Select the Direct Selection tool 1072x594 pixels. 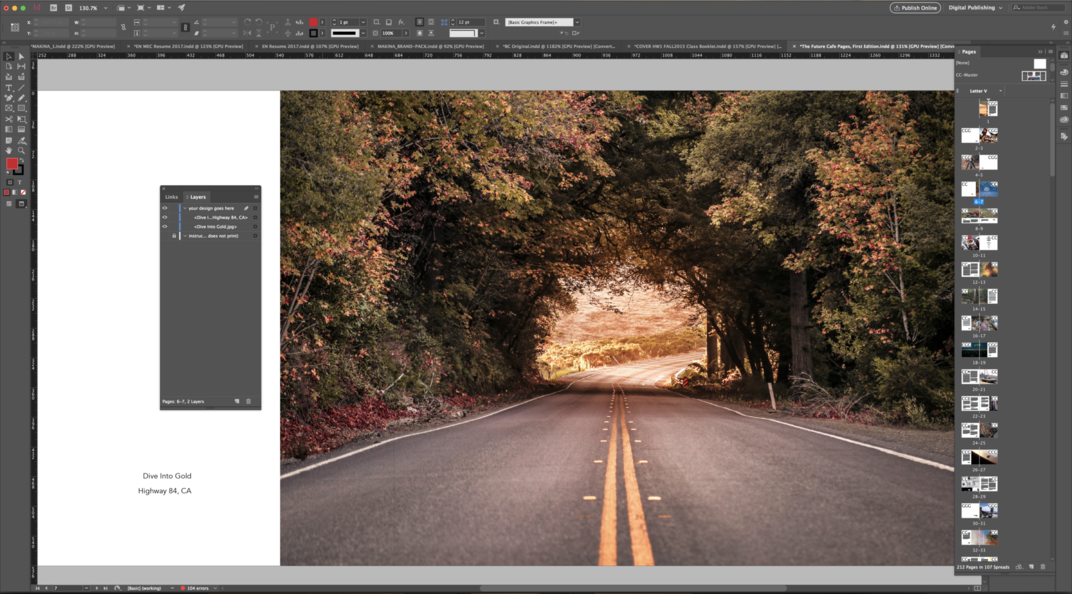(22, 56)
